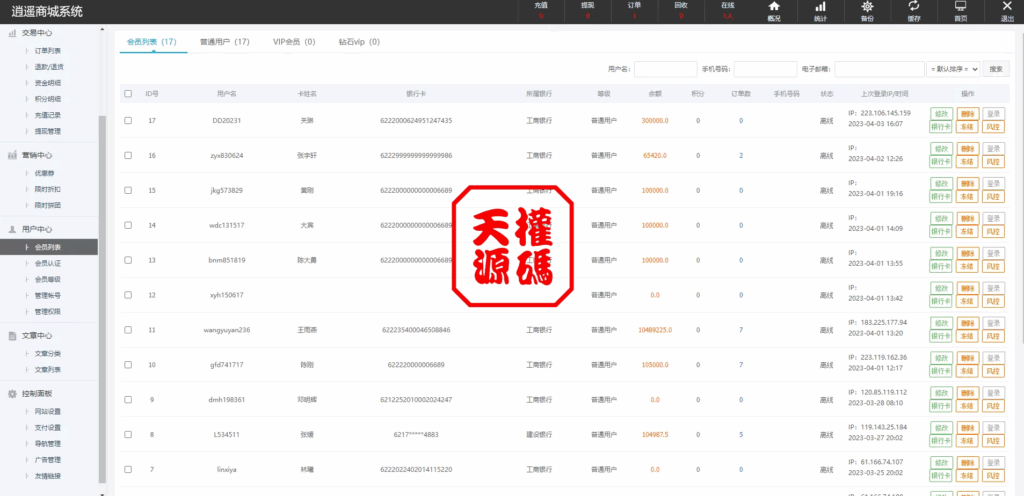Click order count 7 for gfd741717

[741, 365]
